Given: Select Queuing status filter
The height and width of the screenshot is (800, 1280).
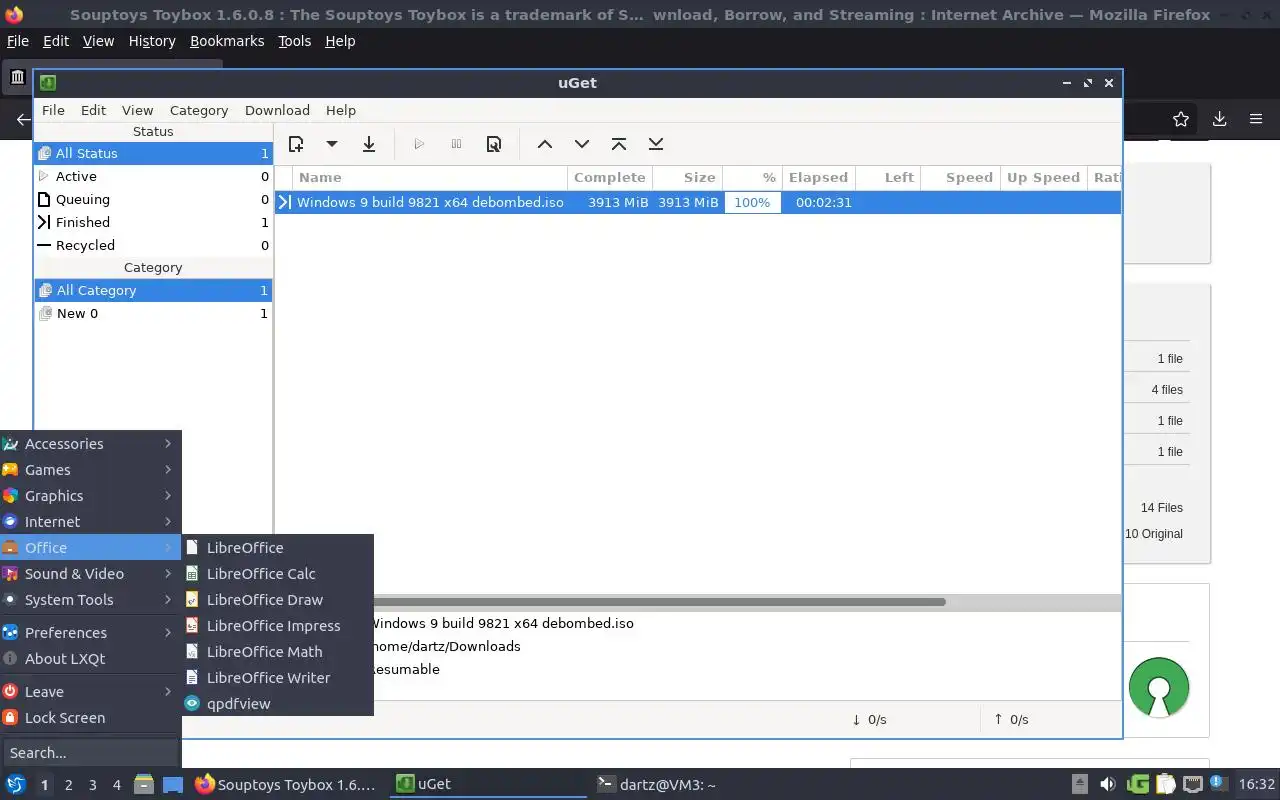Looking at the screenshot, I should pyautogui.click(x=153, y=199).
